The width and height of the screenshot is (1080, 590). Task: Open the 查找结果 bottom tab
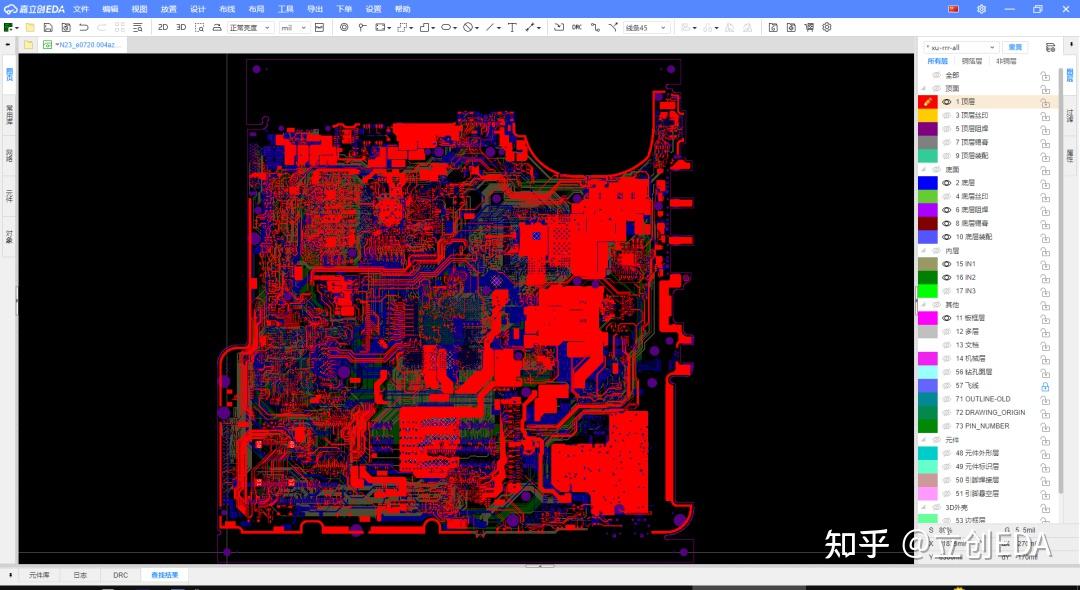tap(165, 575)
